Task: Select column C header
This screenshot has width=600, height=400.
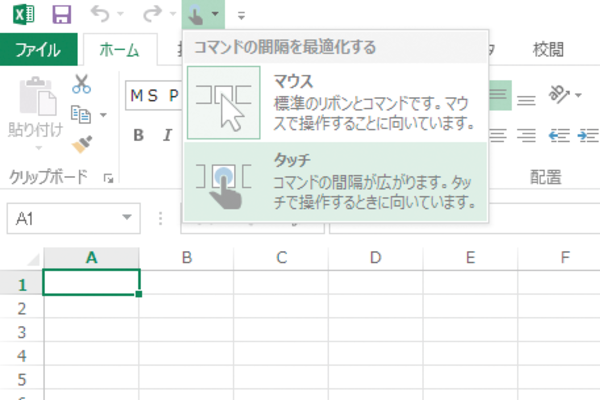Action: click(281, 258)
